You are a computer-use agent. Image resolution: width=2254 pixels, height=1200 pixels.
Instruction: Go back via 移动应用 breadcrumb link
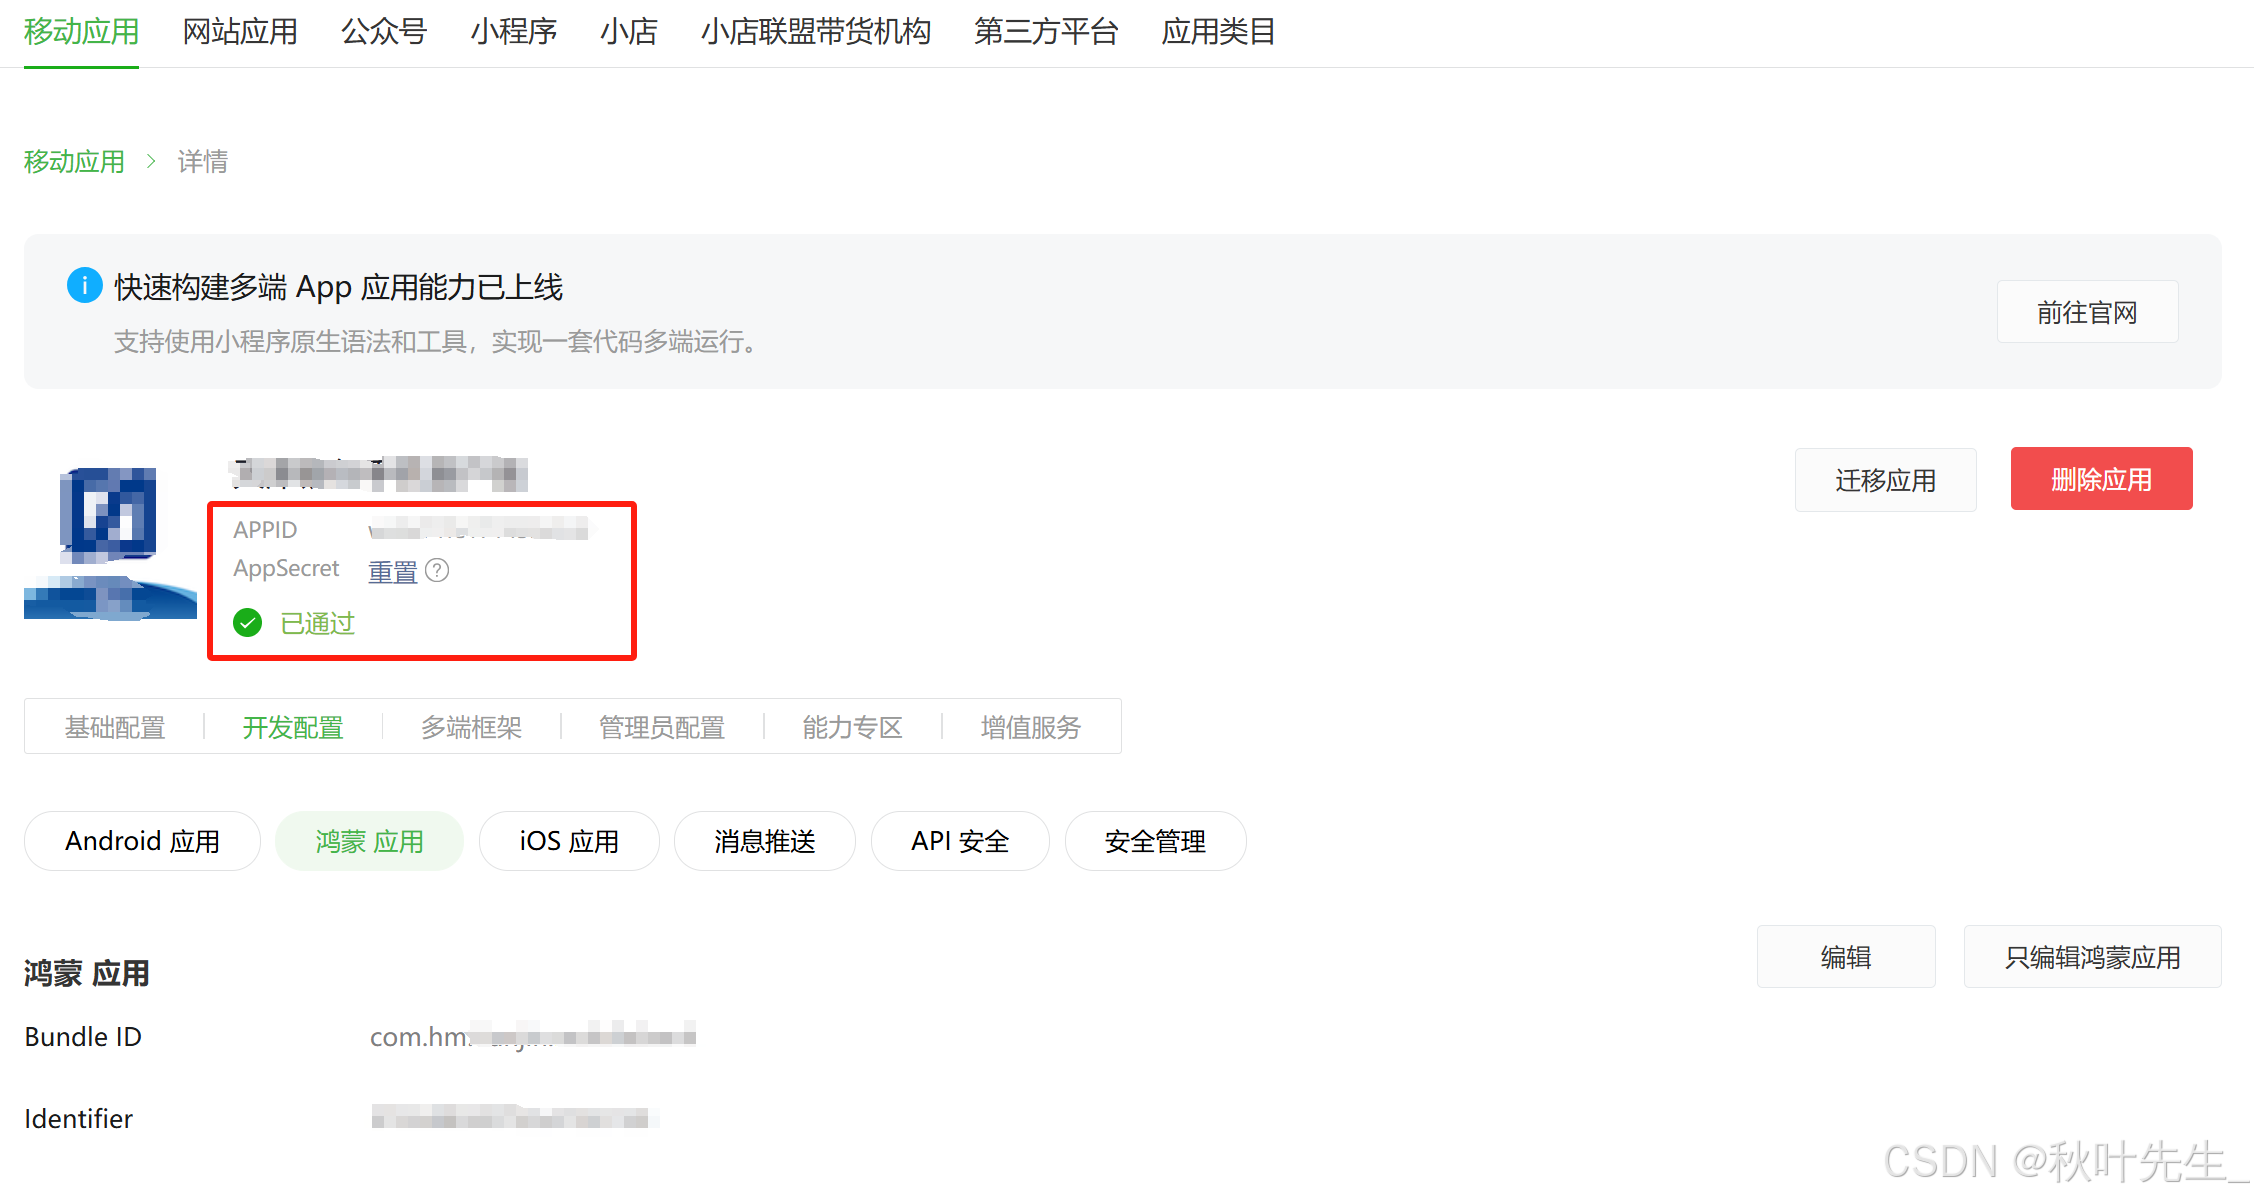pos(74,161)
